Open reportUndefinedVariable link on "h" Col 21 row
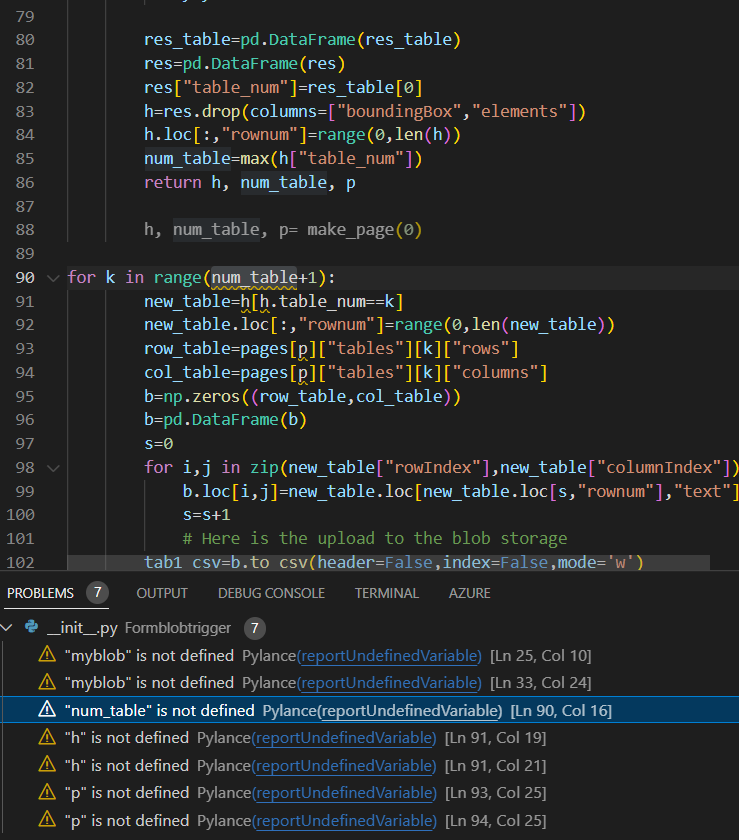 click(x=344, y=766)
